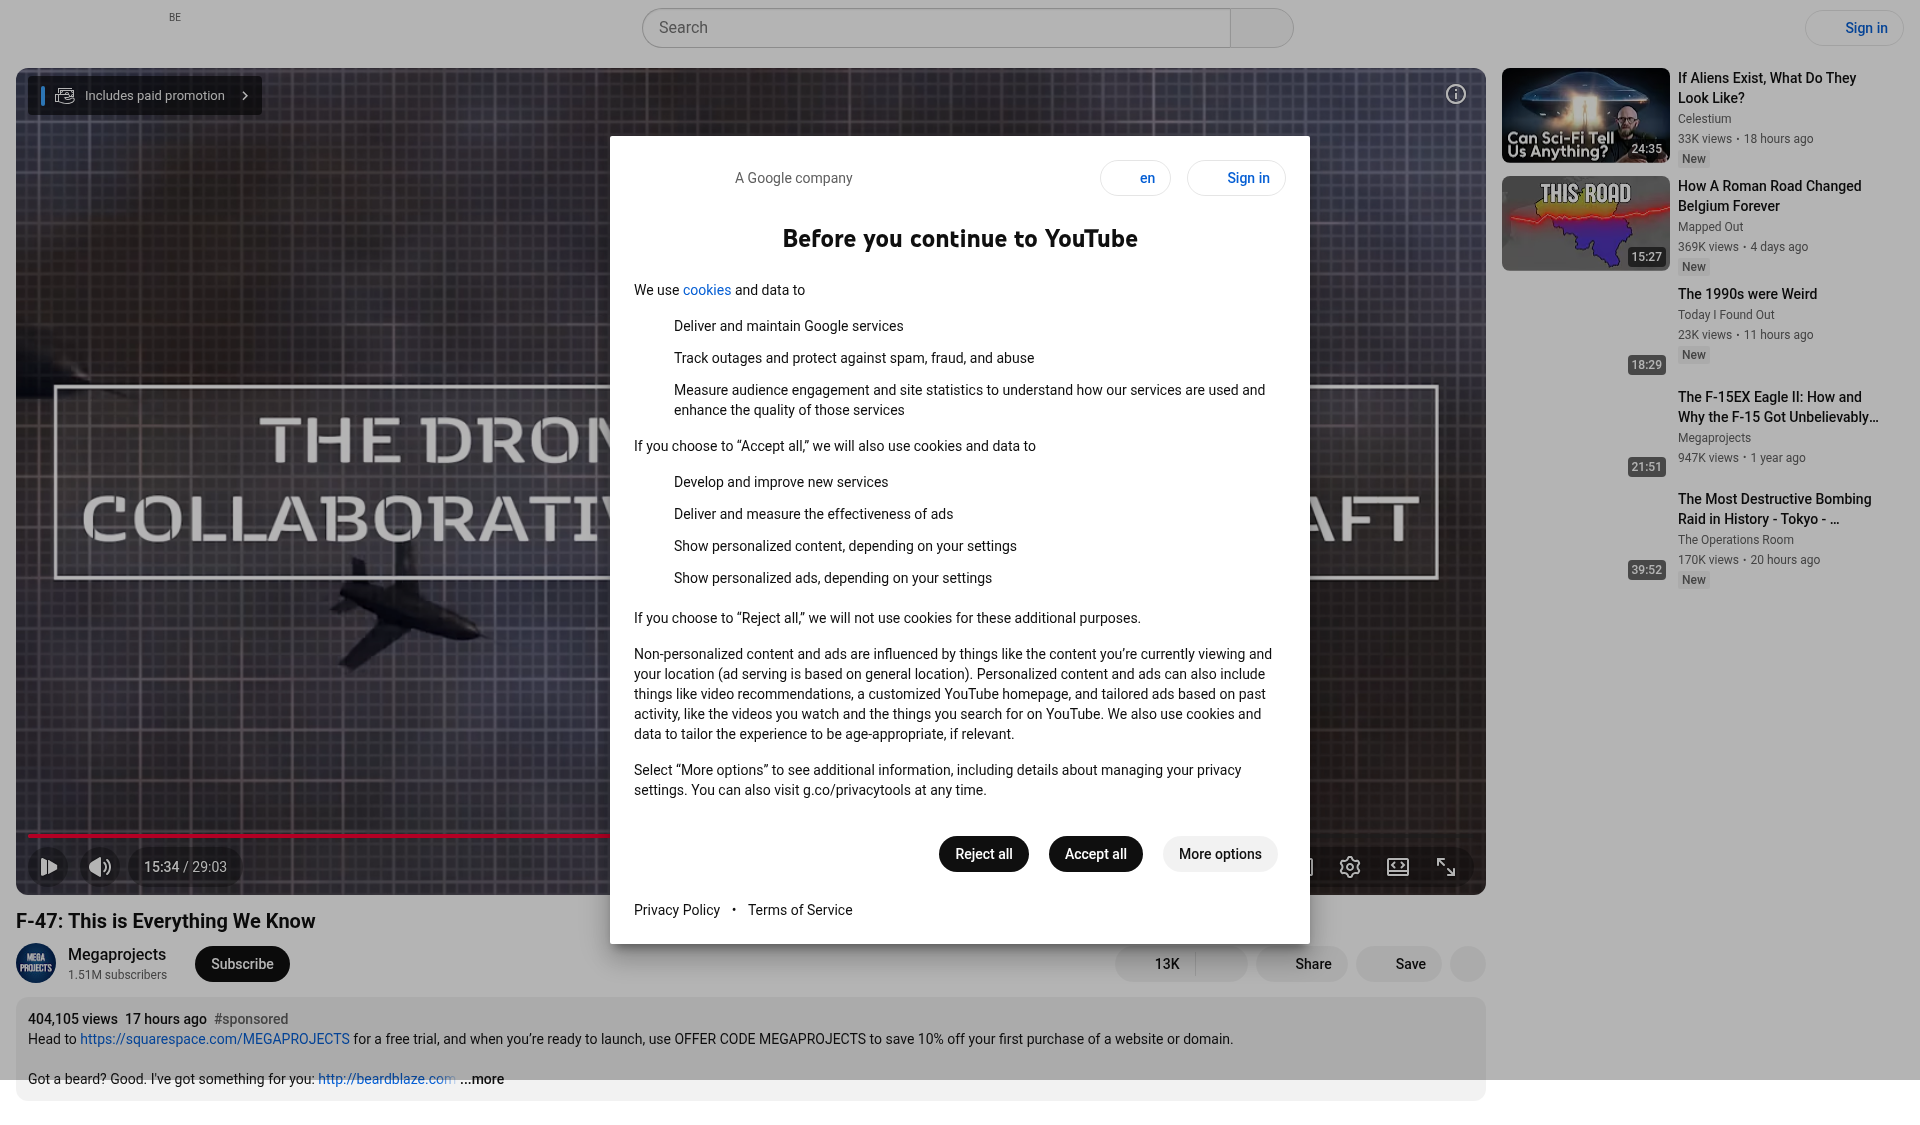
Task: Open the Terms of Service link
Action: (x=799, y=910)
